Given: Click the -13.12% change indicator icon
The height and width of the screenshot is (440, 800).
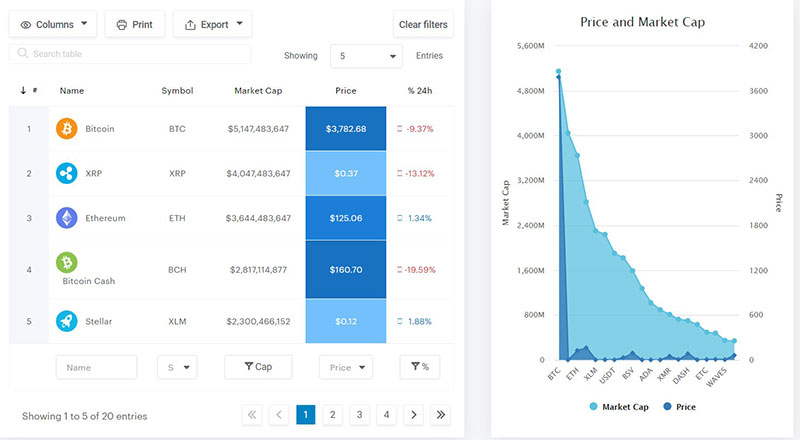Looking at the screenshot, I should coord(399,173).
